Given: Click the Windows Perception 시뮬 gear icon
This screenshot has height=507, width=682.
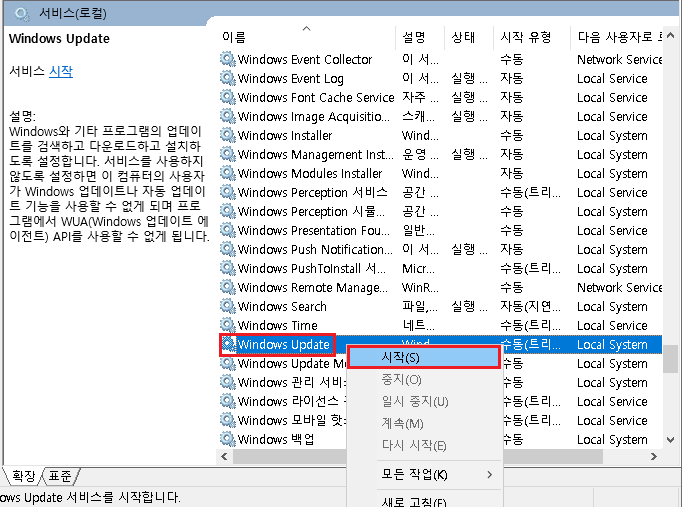Looking at the screenshot, I should coord(227,211).
